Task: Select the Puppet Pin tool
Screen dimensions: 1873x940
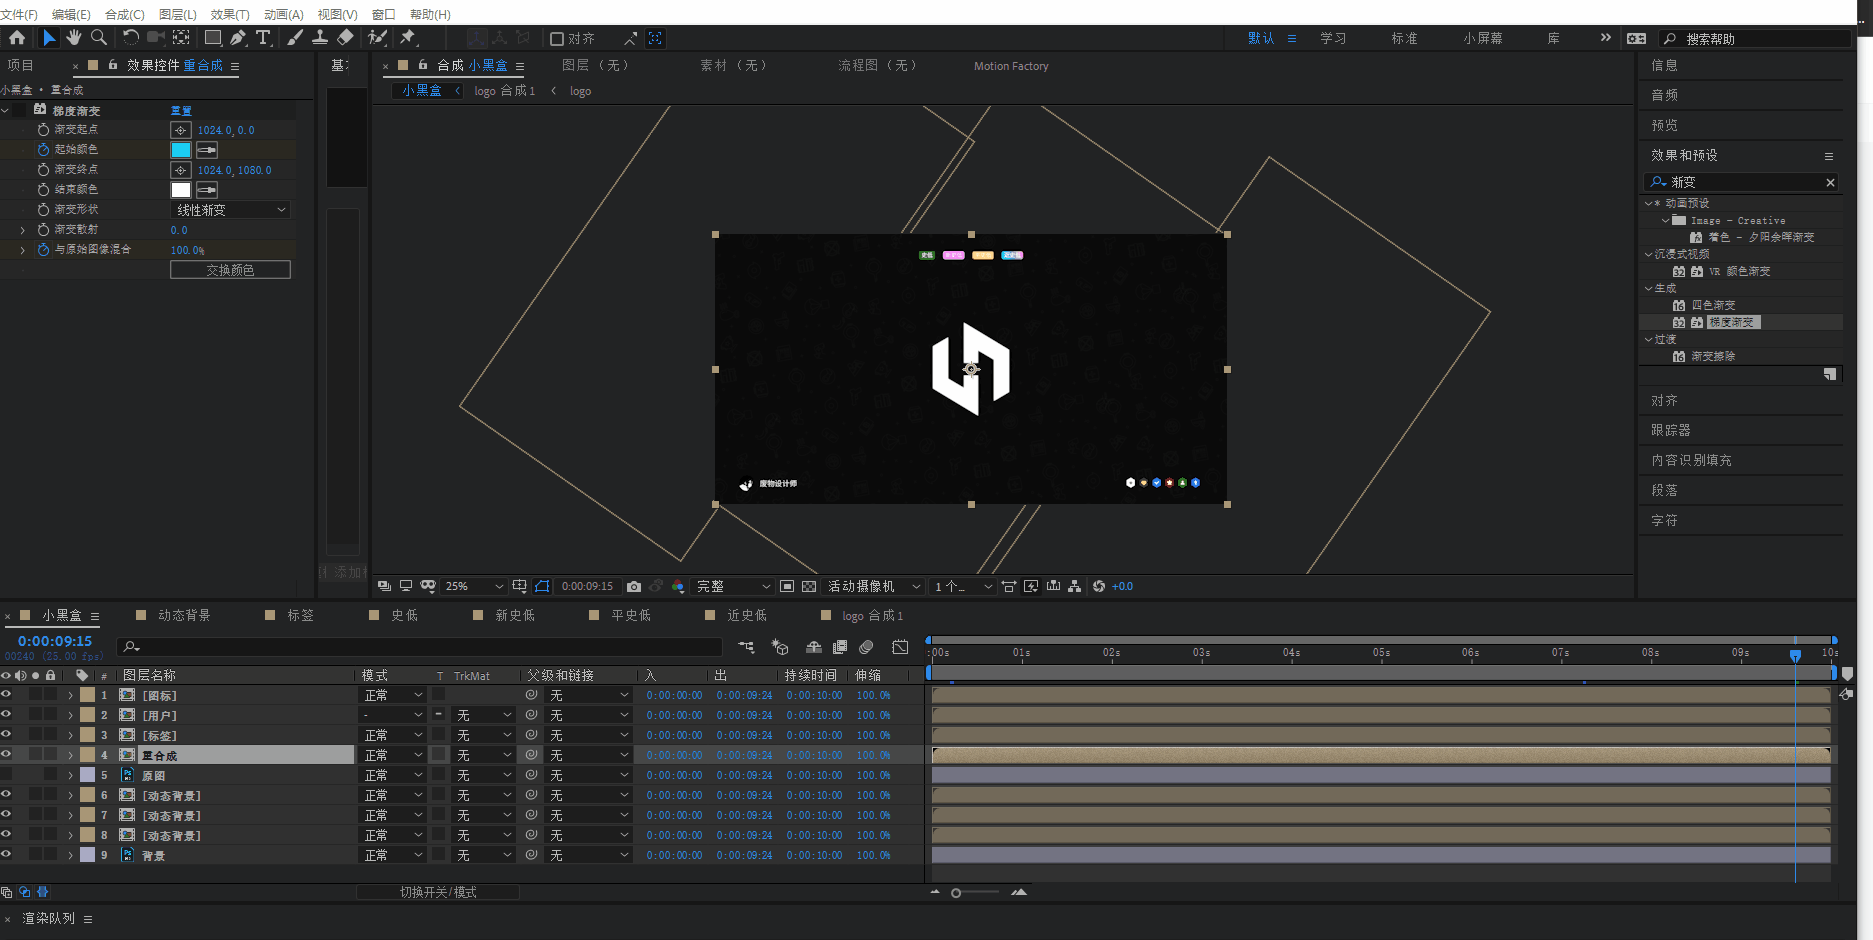Action: pos(408,38)
